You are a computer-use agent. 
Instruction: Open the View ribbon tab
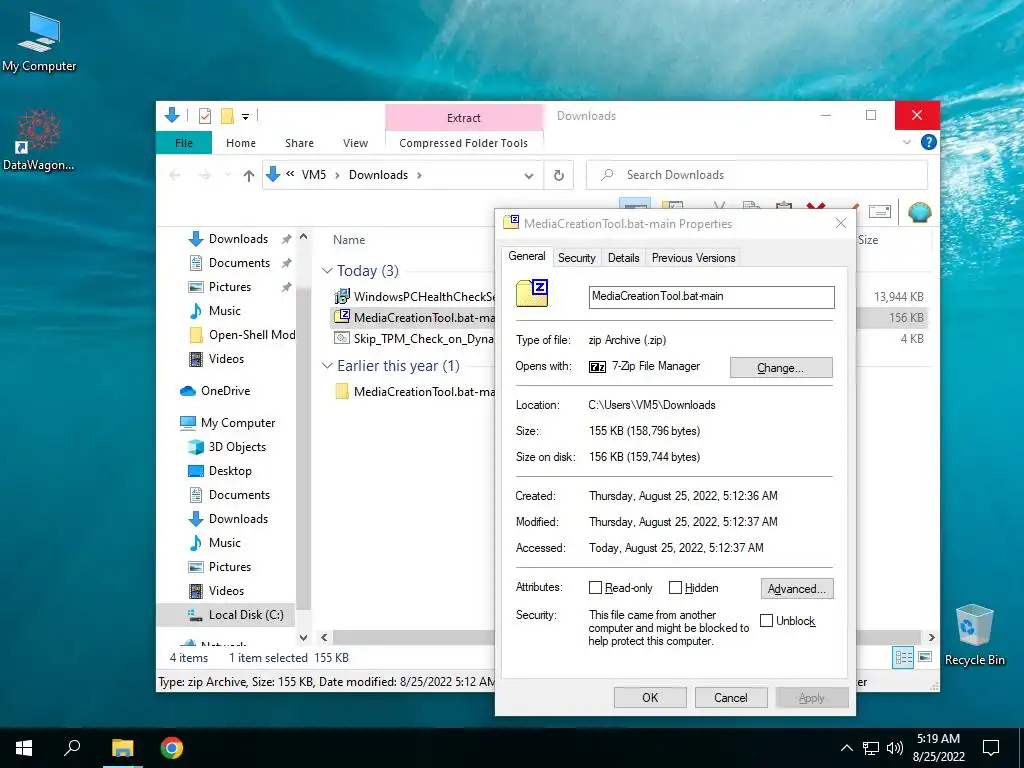click(355, 143)
